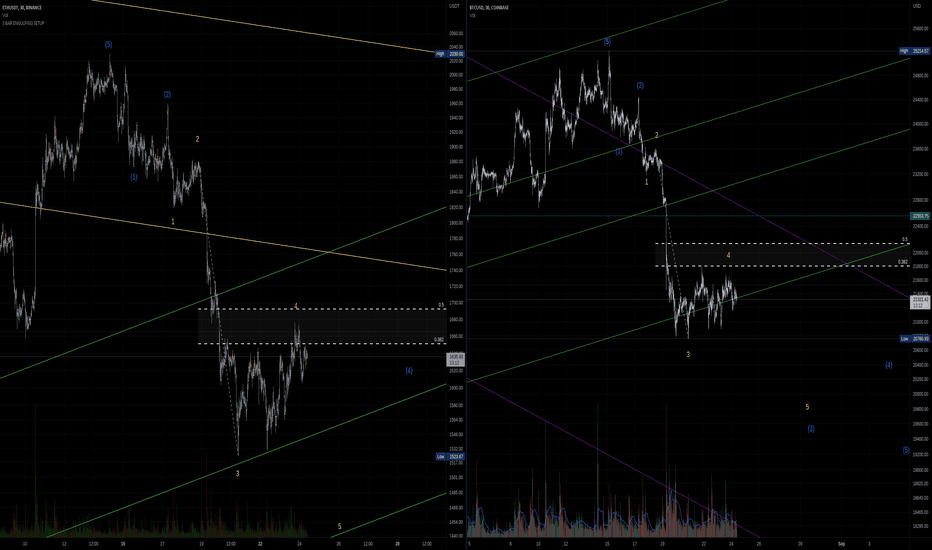The width and height of the screenshot is (932, 550).
Task: Click Sep label on BTC time axis
Action: 841,543
